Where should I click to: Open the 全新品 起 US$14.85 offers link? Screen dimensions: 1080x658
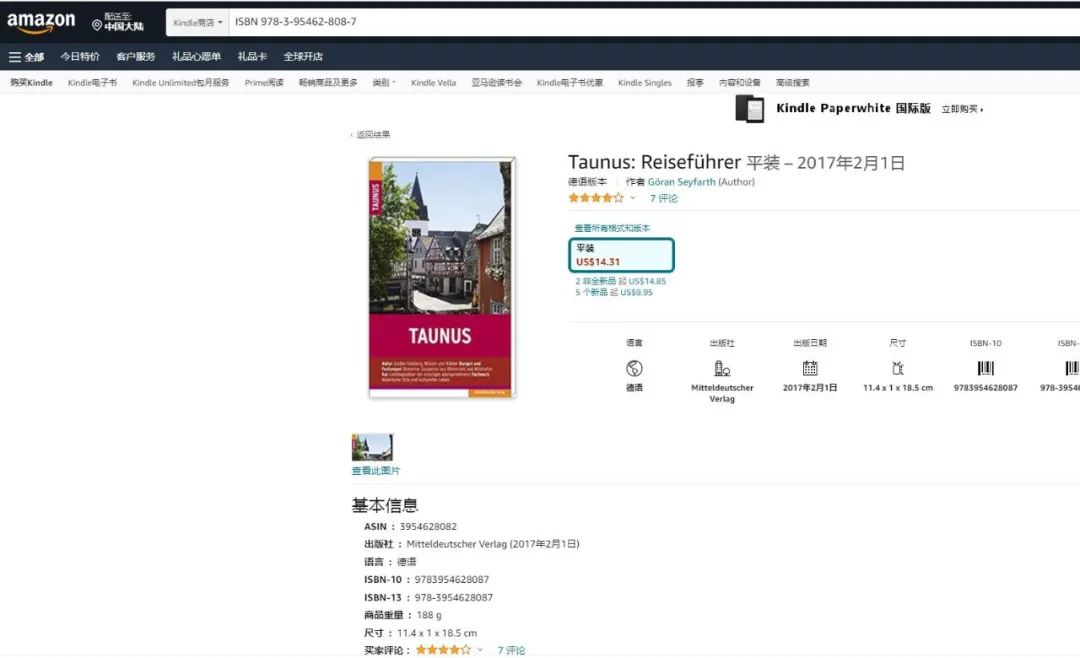point(621,281)
